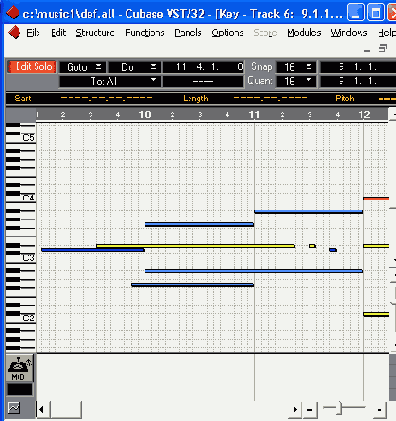Open the File menu
The height and width of the screenshot is (421, 396).
33,33
